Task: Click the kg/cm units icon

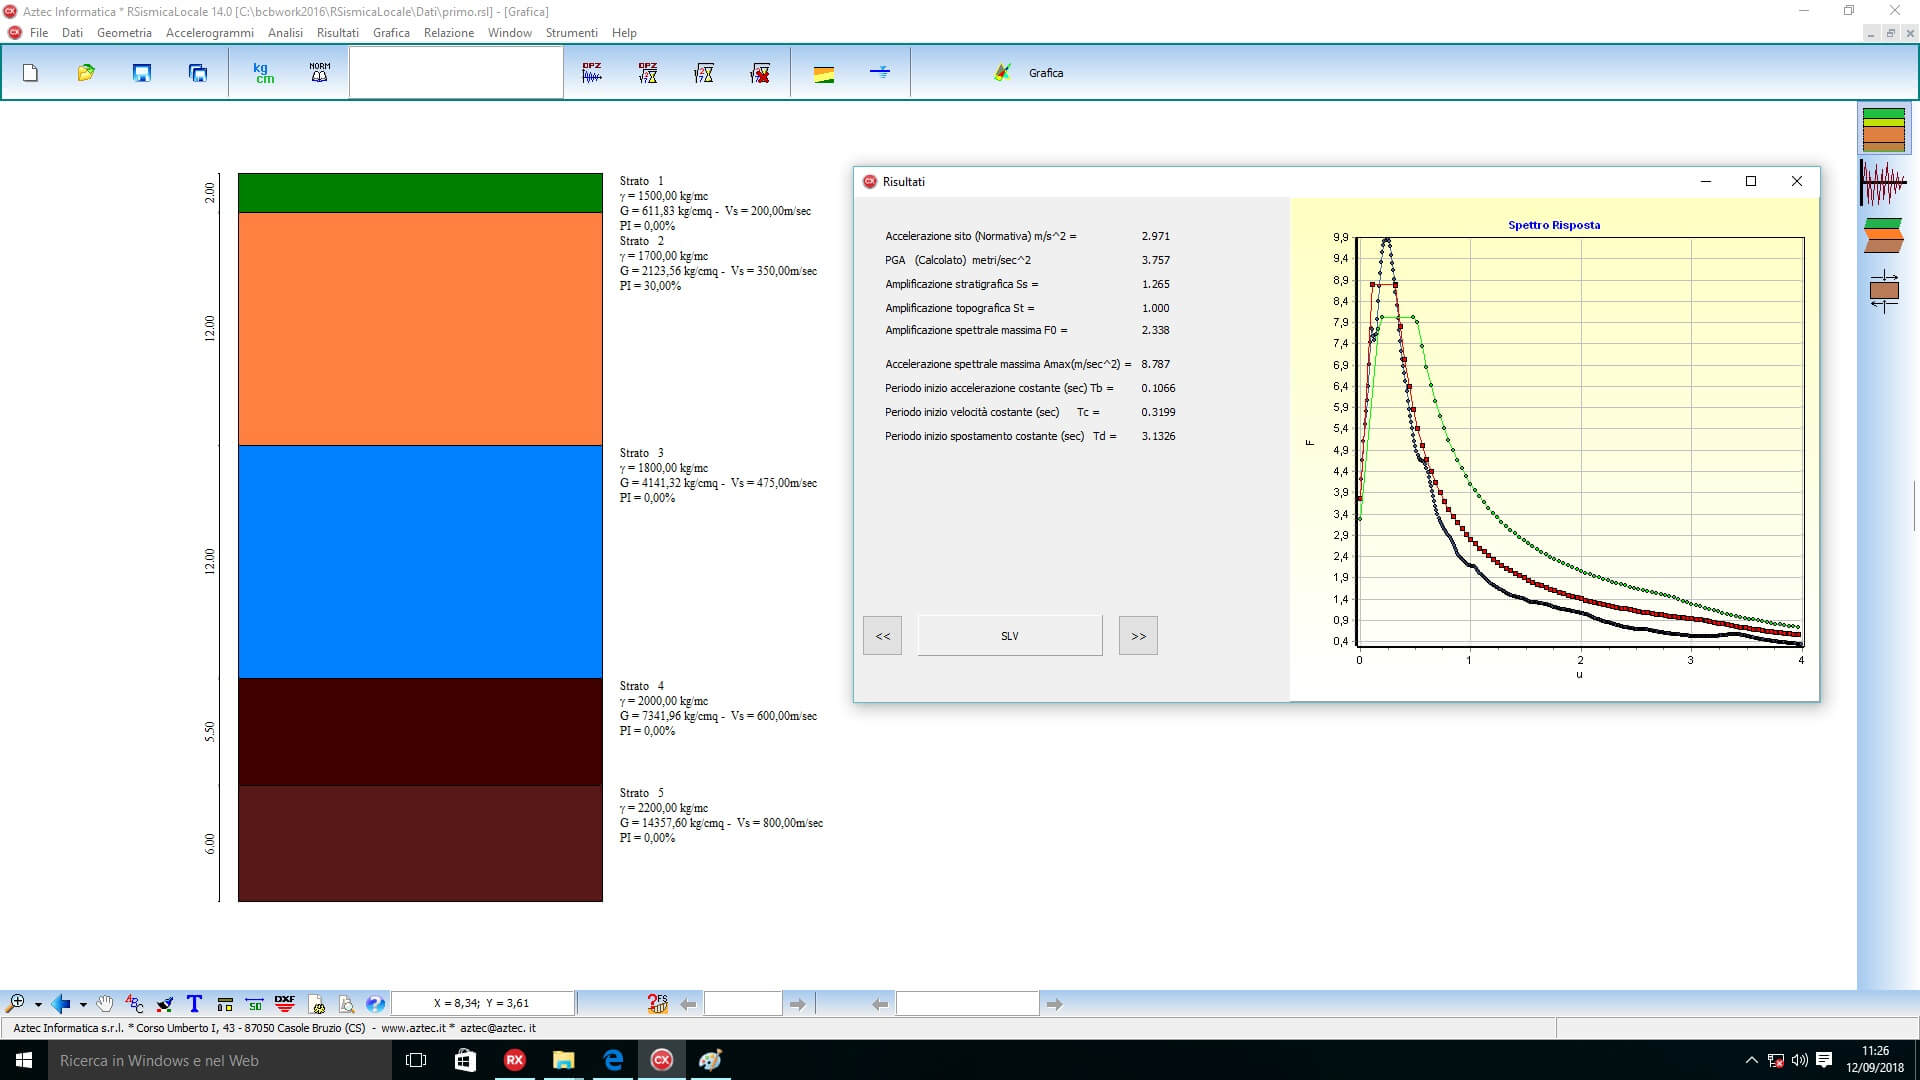Action: (x=263, y=73)
